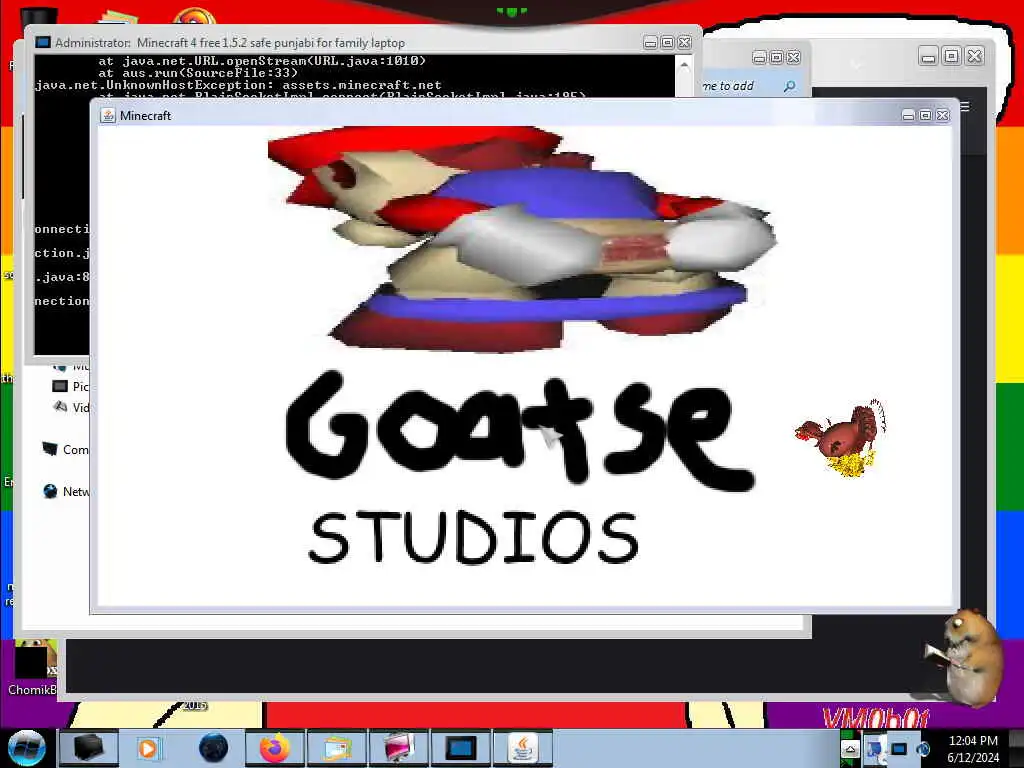
Task: Minimize the small Explorer window behind
Action: 759,57
